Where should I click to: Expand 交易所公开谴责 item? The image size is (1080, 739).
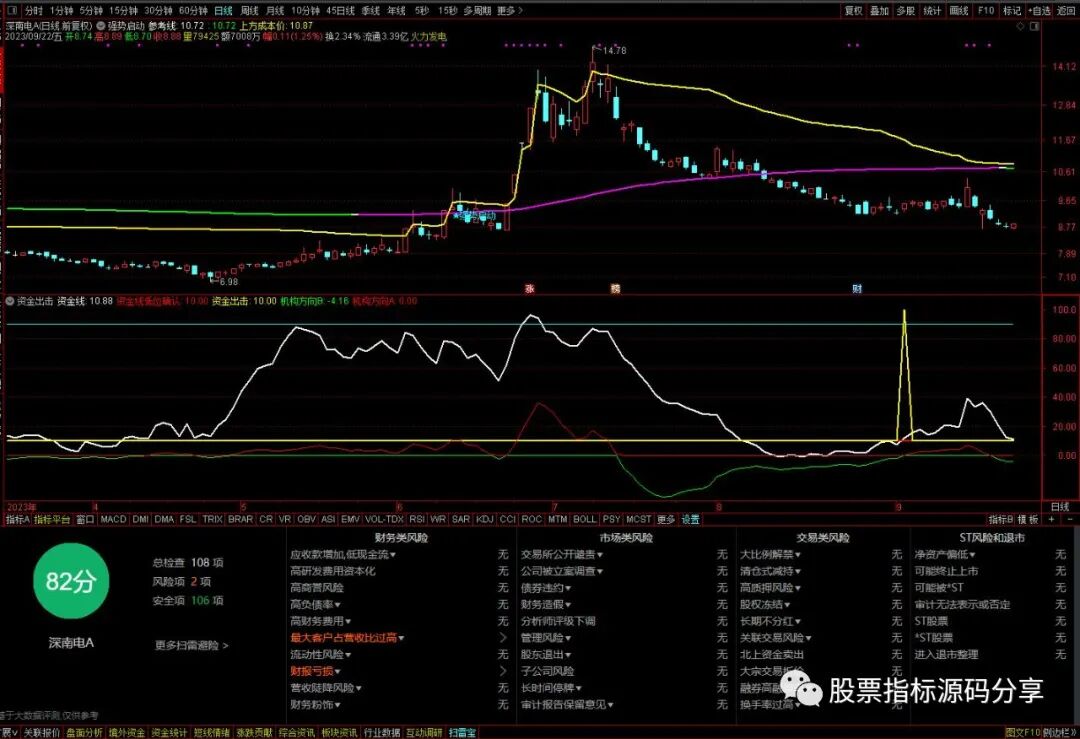[x=562, y=554]
